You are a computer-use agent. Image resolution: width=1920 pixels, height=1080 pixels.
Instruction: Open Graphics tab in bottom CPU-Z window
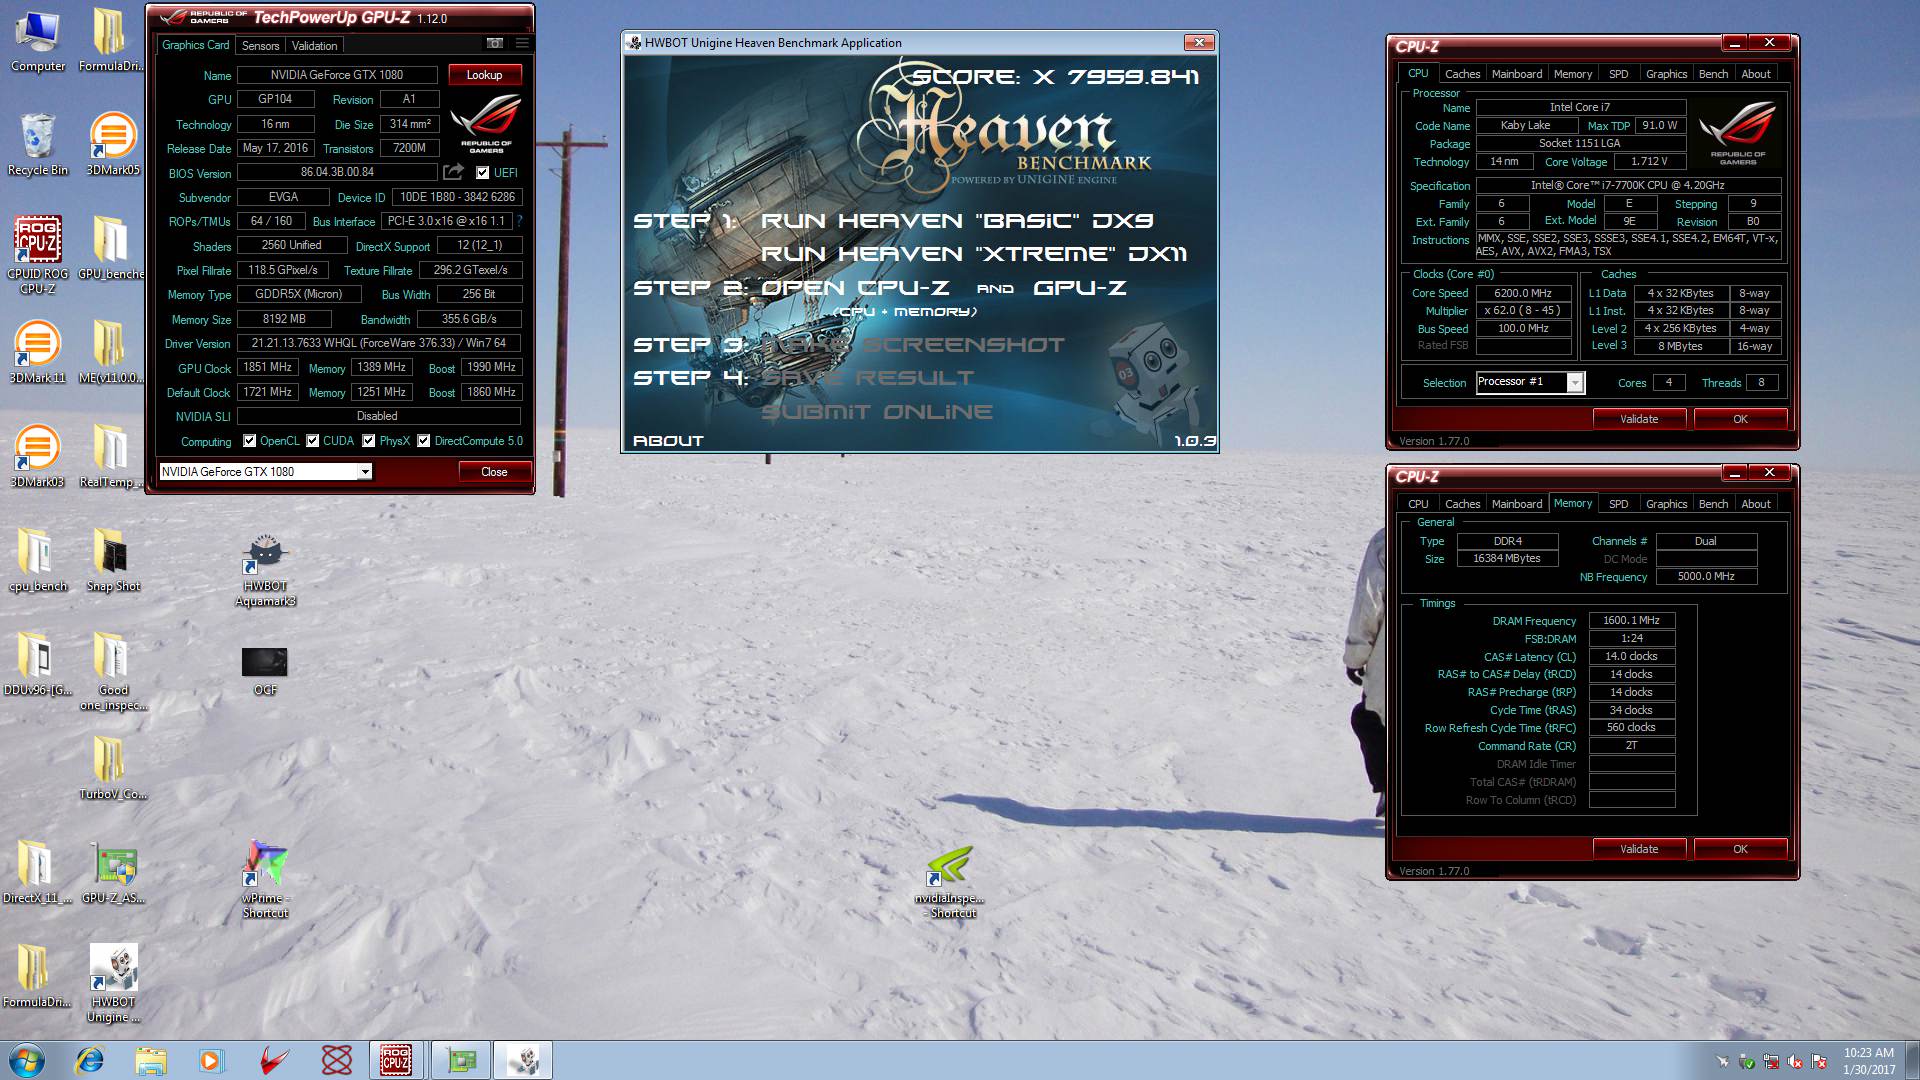pos(1666,504)
